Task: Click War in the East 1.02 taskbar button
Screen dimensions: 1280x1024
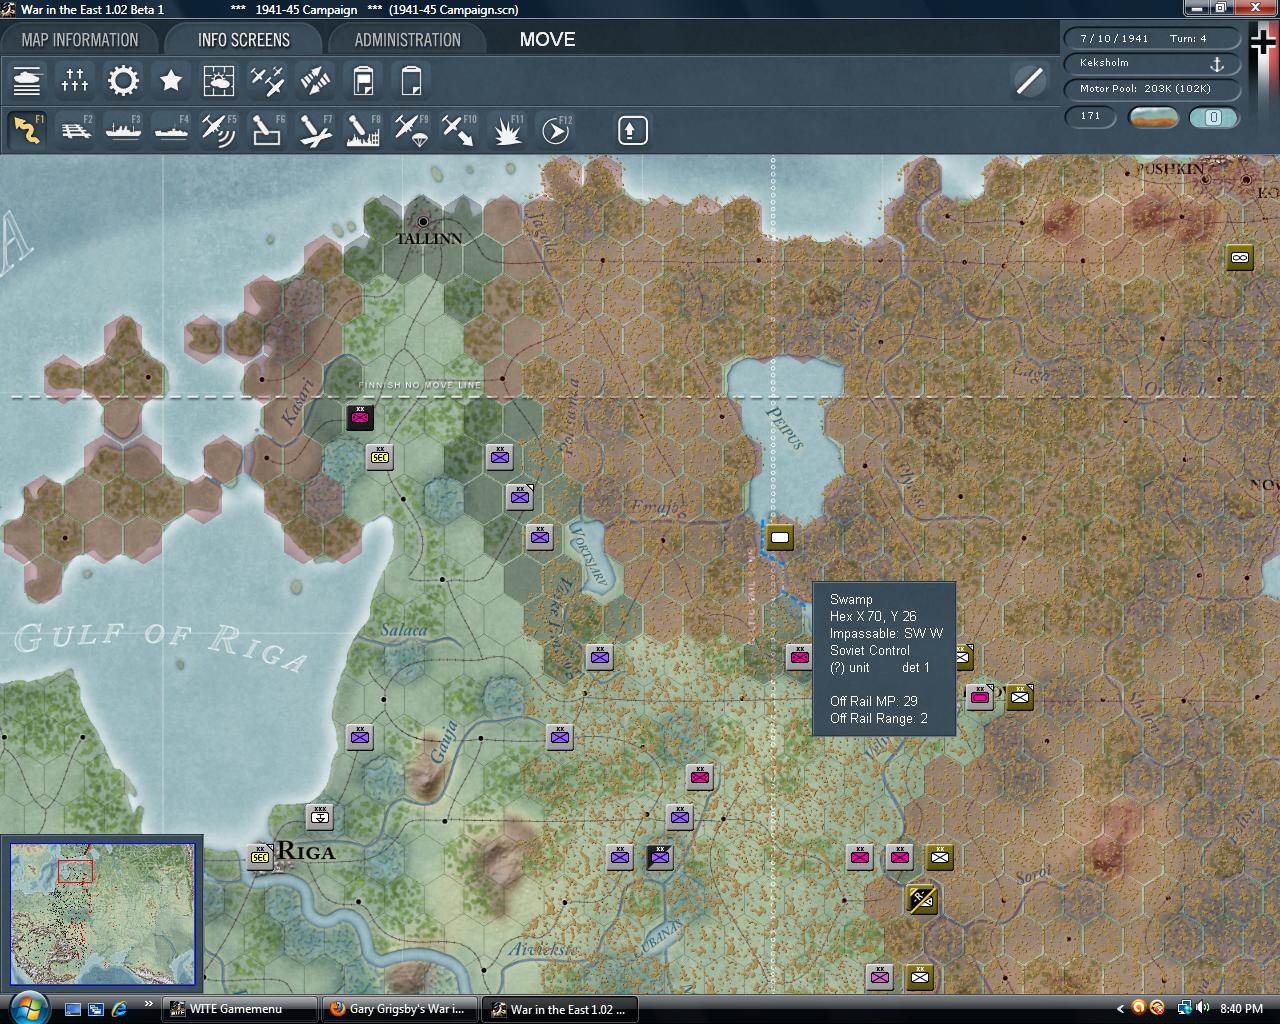Action: [560, 1009]
